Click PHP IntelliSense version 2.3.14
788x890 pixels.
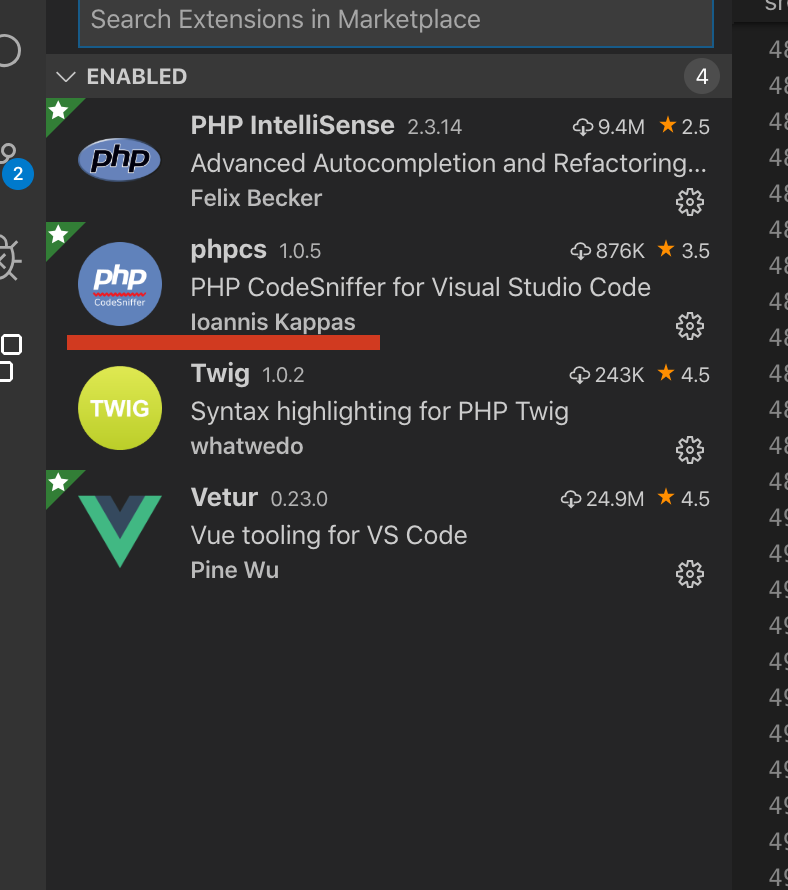click(434, 127)
